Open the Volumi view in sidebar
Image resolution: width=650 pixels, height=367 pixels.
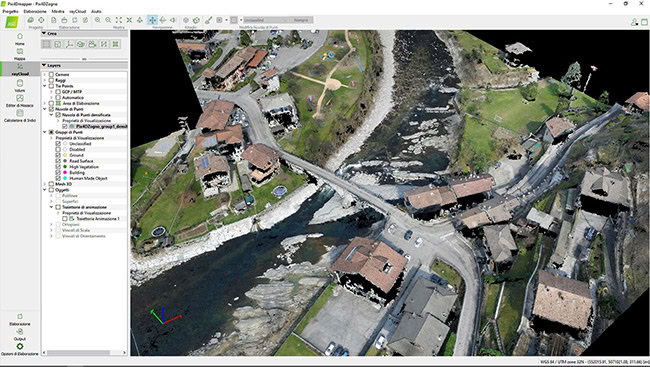point(19,85)
